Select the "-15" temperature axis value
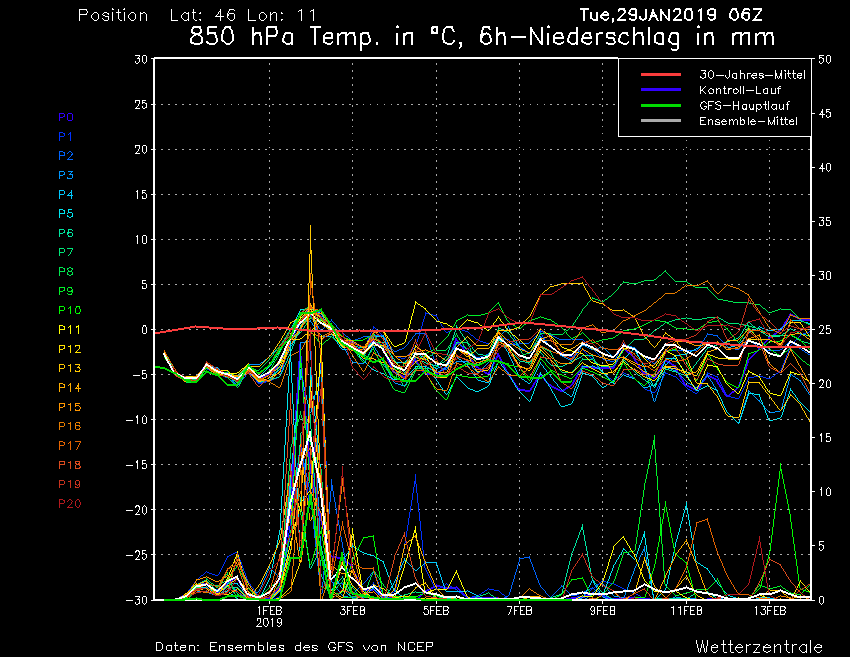 137,465
